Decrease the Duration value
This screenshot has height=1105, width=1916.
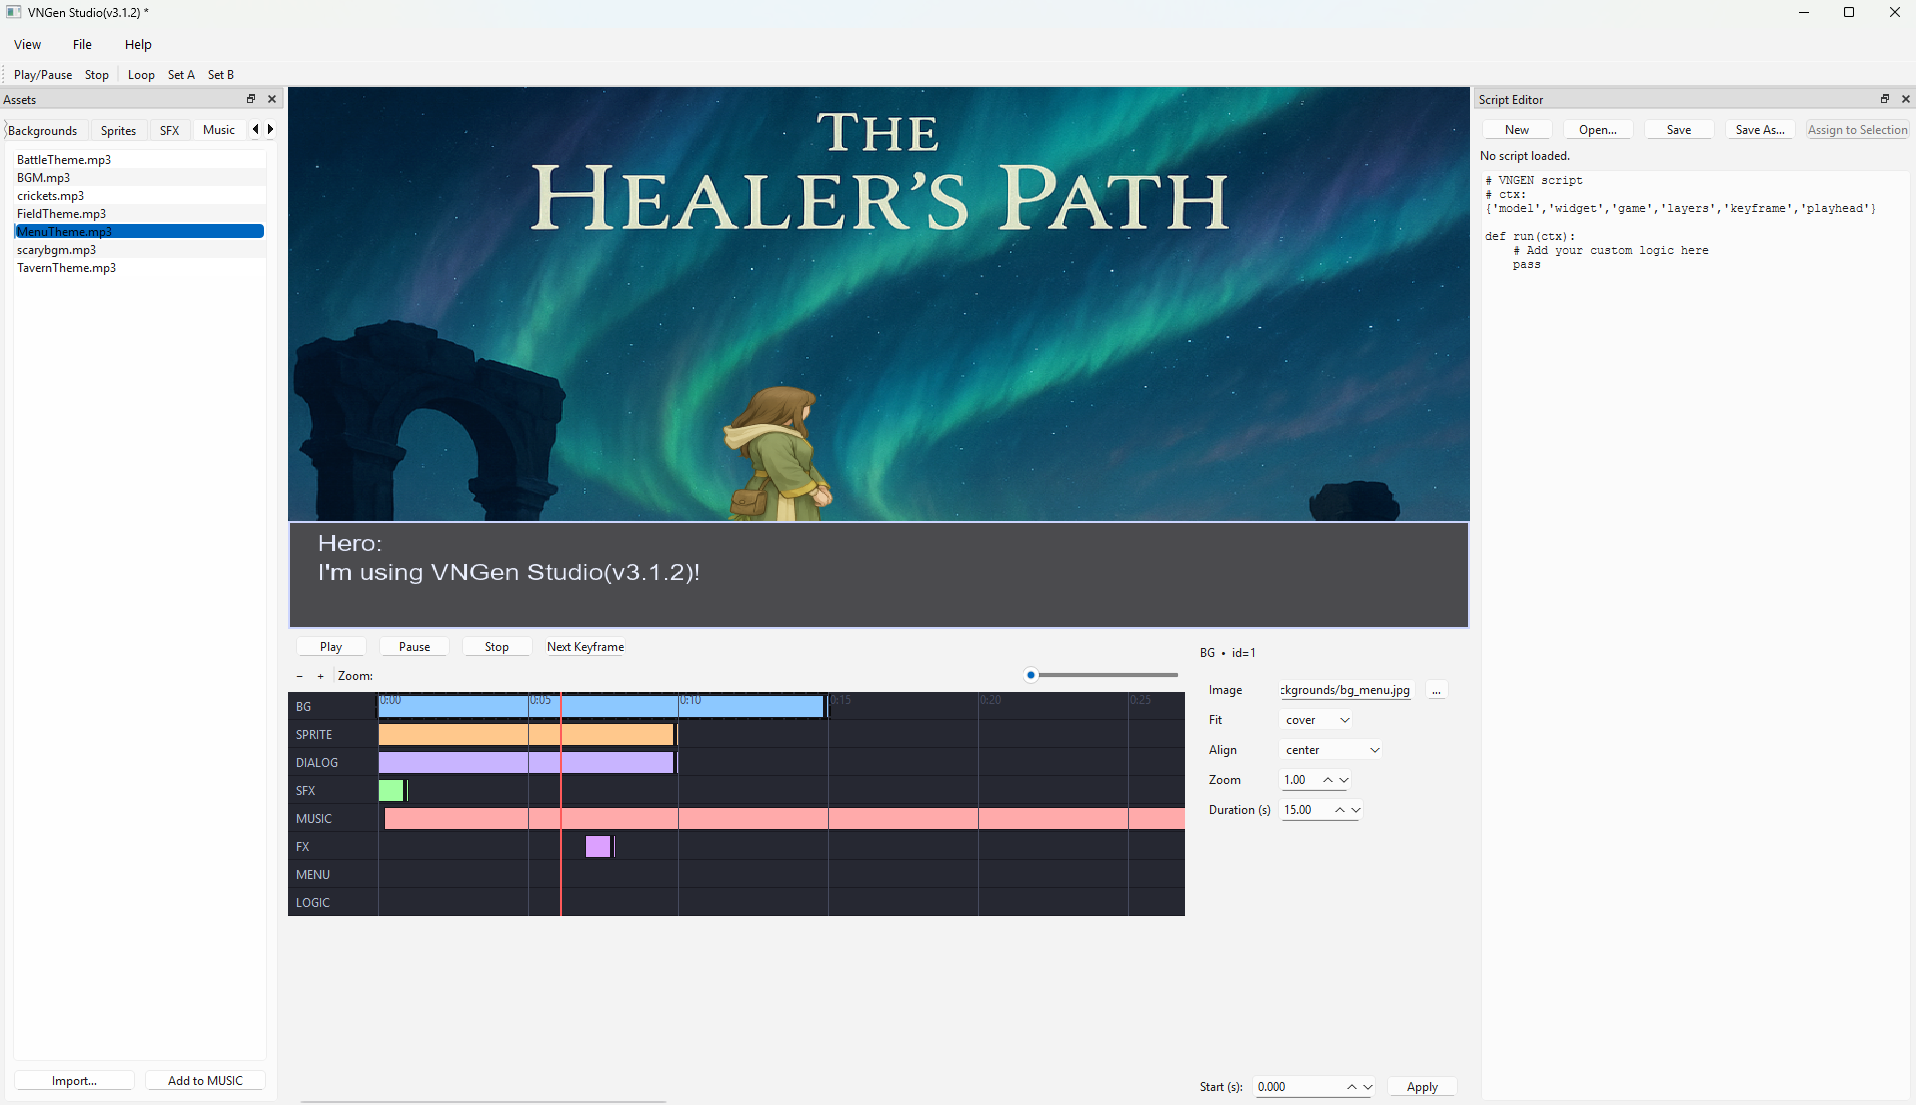1356,810
